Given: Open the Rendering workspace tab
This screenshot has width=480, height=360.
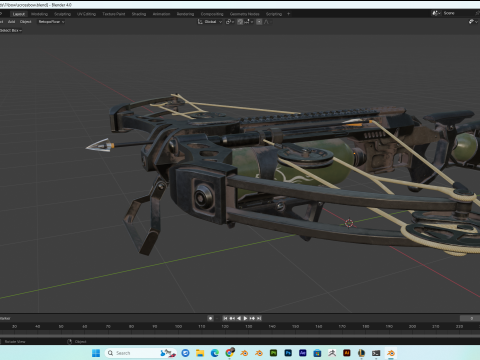Looking at the screenshot, I should coord(185,14).
